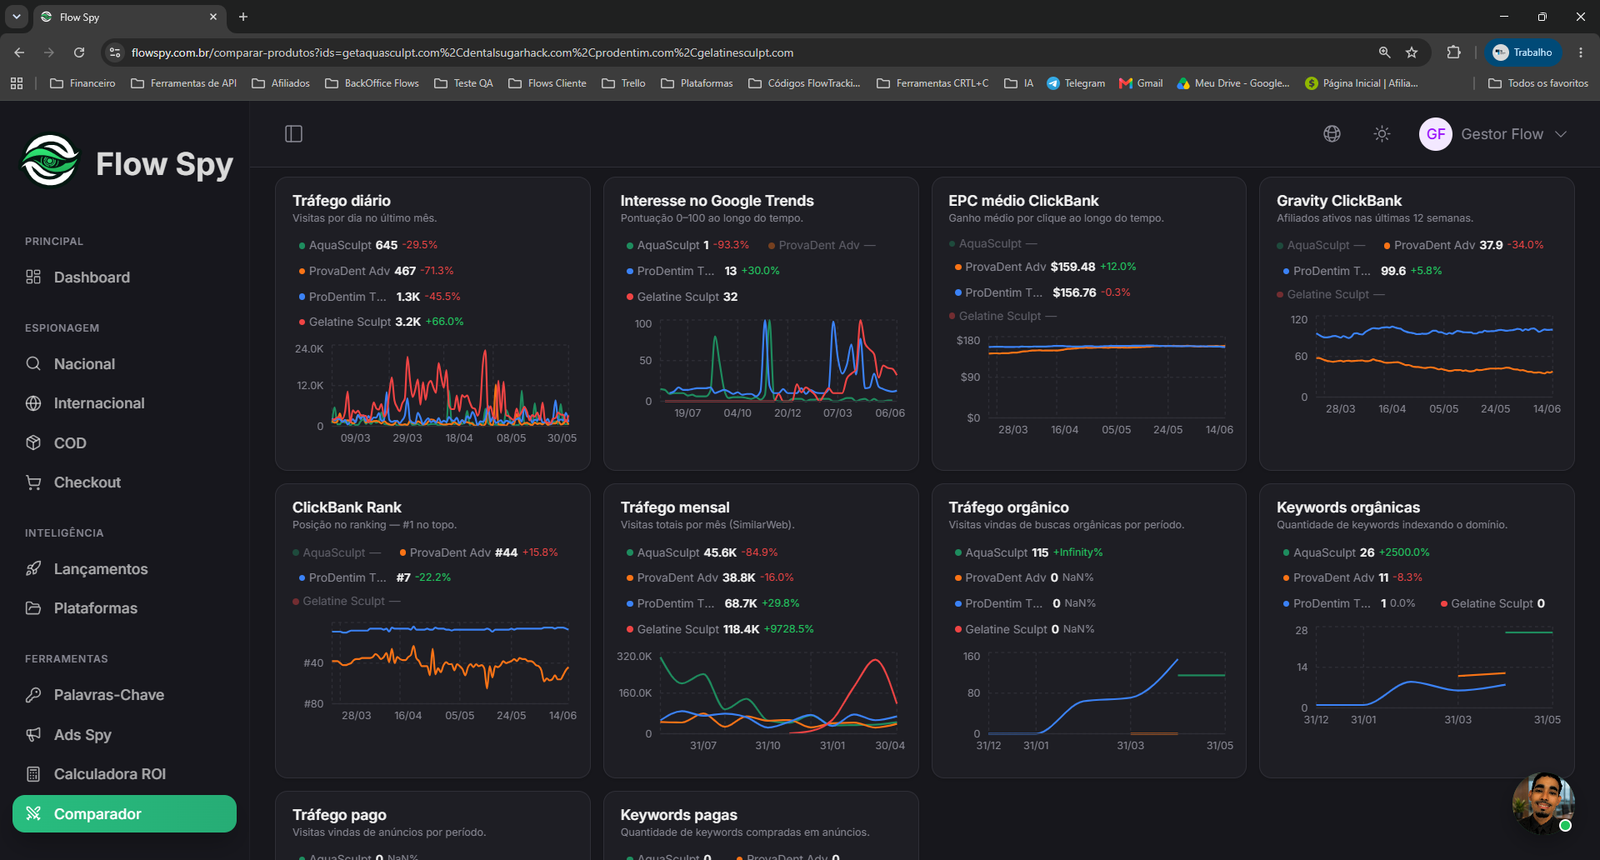Click the Internacional globe icon
1600x860 pixels.
pos(33,403)
